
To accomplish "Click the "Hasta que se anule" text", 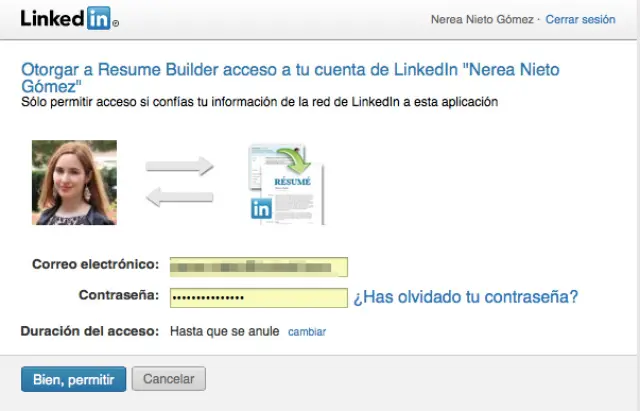I will pyautogui.click(x=224, y=331).
